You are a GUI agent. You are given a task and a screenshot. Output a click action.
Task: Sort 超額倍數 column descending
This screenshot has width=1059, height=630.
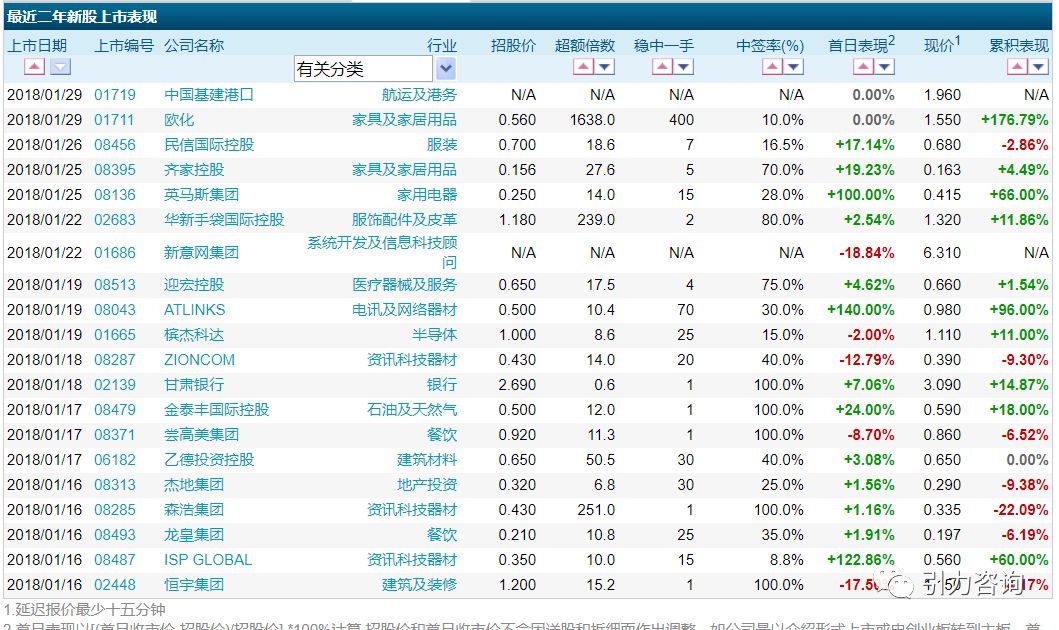point(604,66)
